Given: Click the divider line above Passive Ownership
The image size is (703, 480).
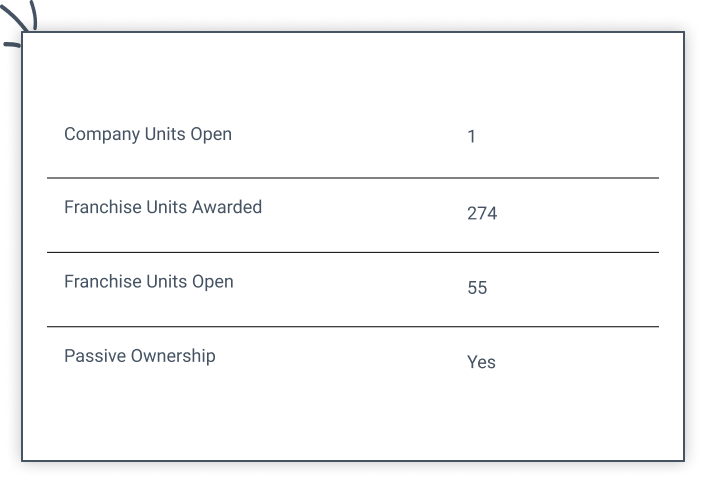Looking at the screenshot, I should coord(352,326).
